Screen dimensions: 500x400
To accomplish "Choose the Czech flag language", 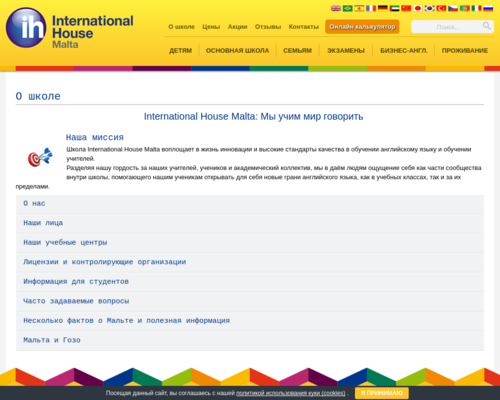I will tap(453, 8).
